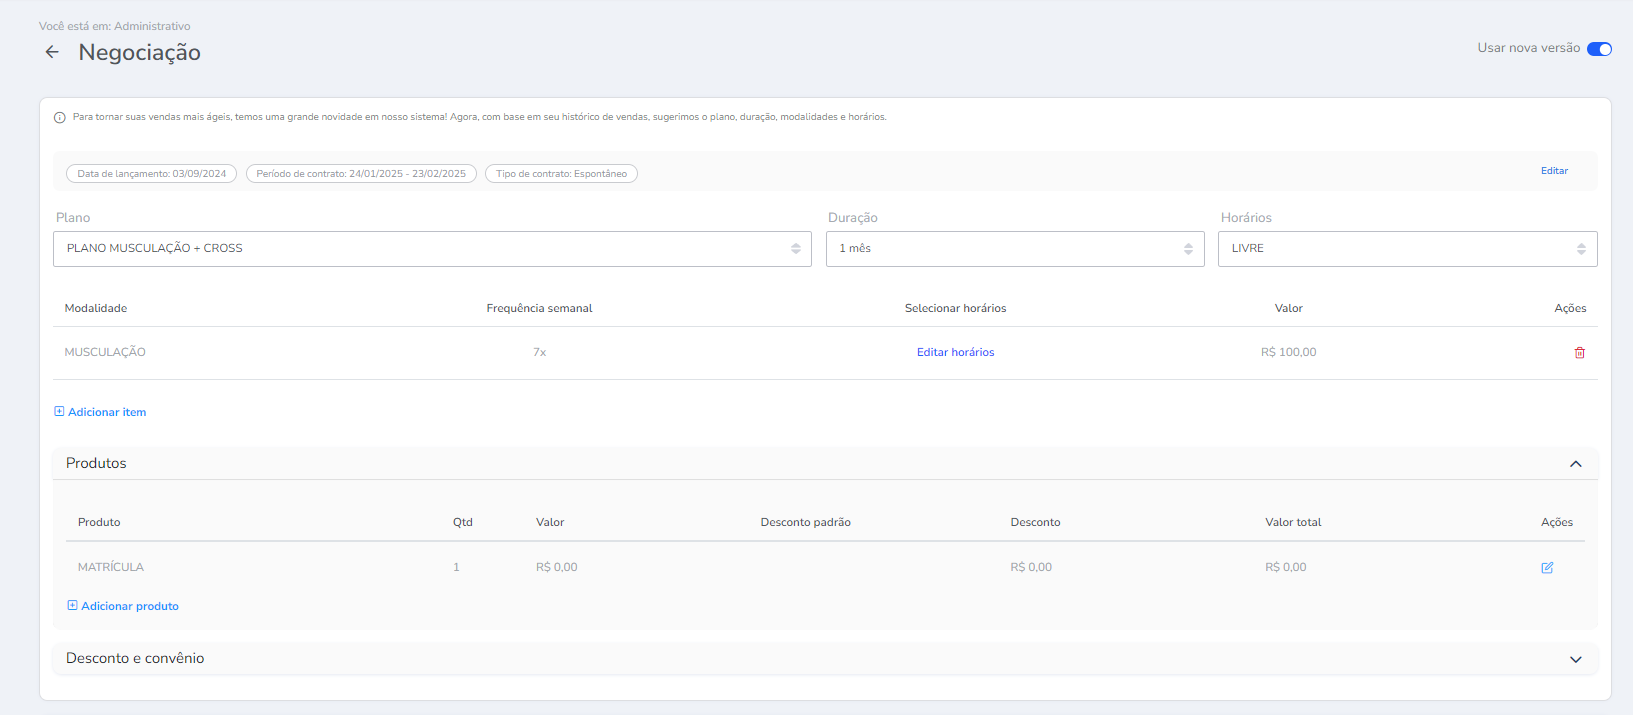Click the Editar link for contract details
Viewport: 1633px width, 715px height.
(x=1554, y=171)
